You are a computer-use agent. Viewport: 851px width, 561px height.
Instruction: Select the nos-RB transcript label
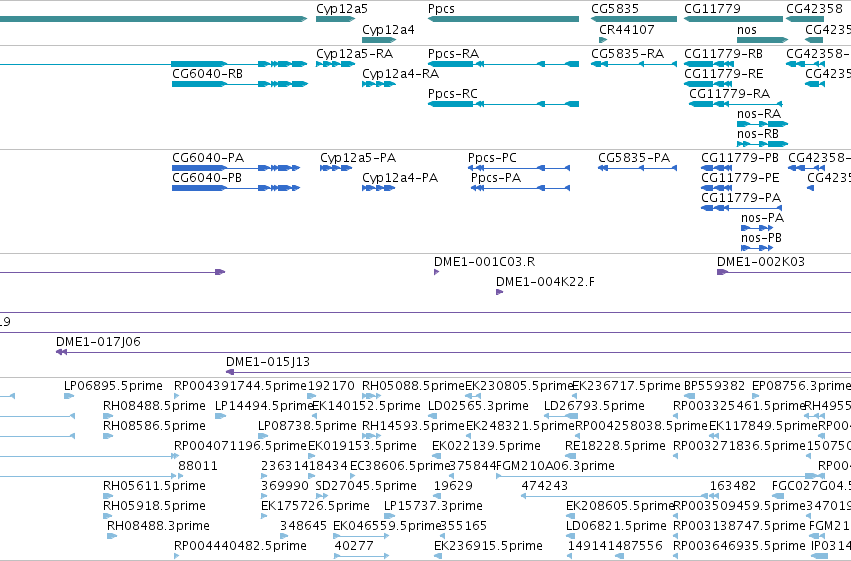[x=758, y=134]
